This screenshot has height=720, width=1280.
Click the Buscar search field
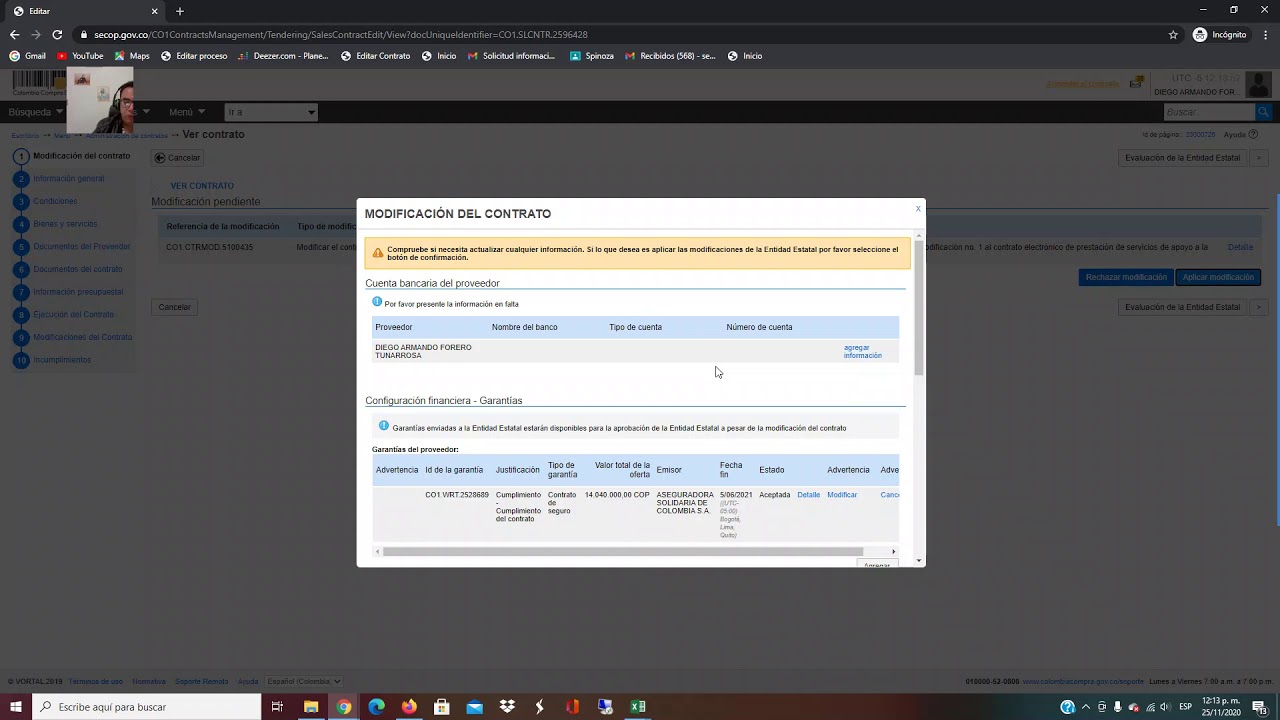[1208, 112]
